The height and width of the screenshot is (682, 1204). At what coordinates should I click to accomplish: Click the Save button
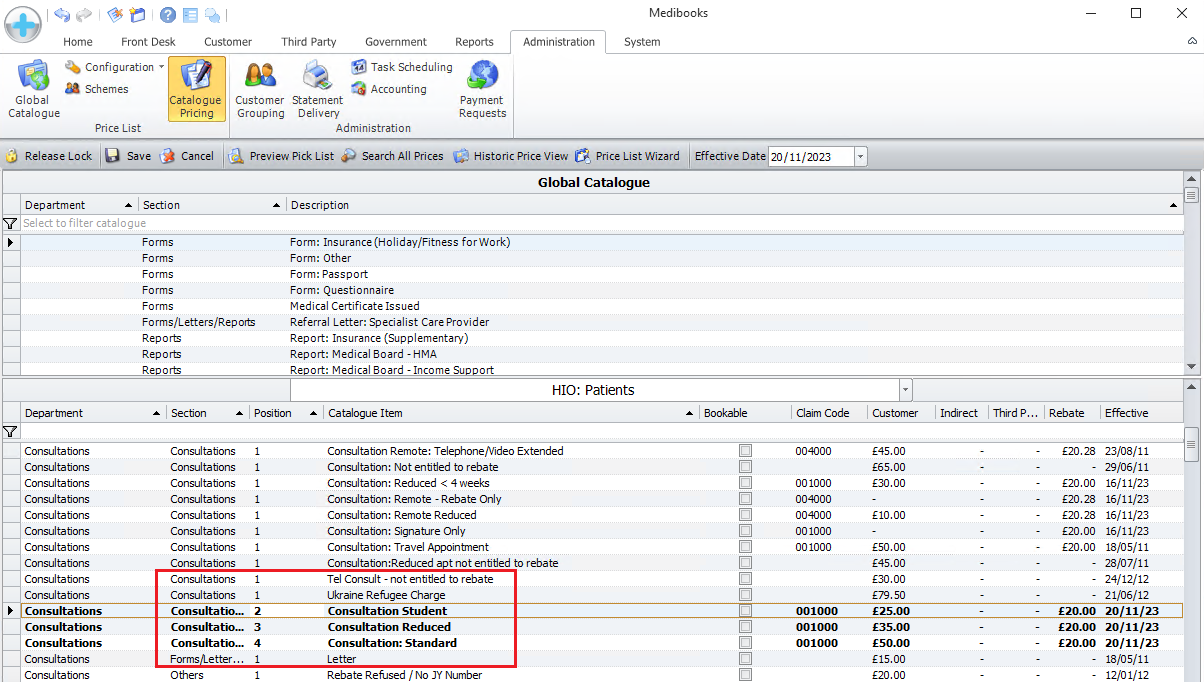(x=128, y=156)
